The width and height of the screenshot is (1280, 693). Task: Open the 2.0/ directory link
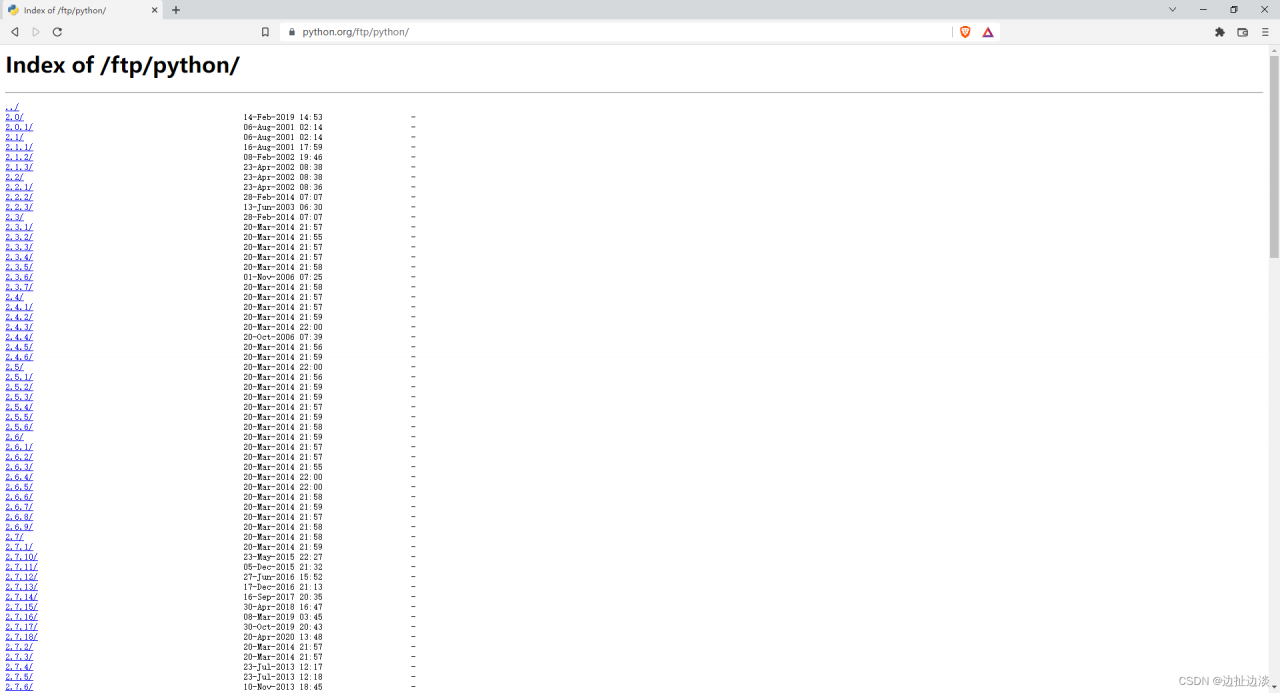tap(14, 117)
